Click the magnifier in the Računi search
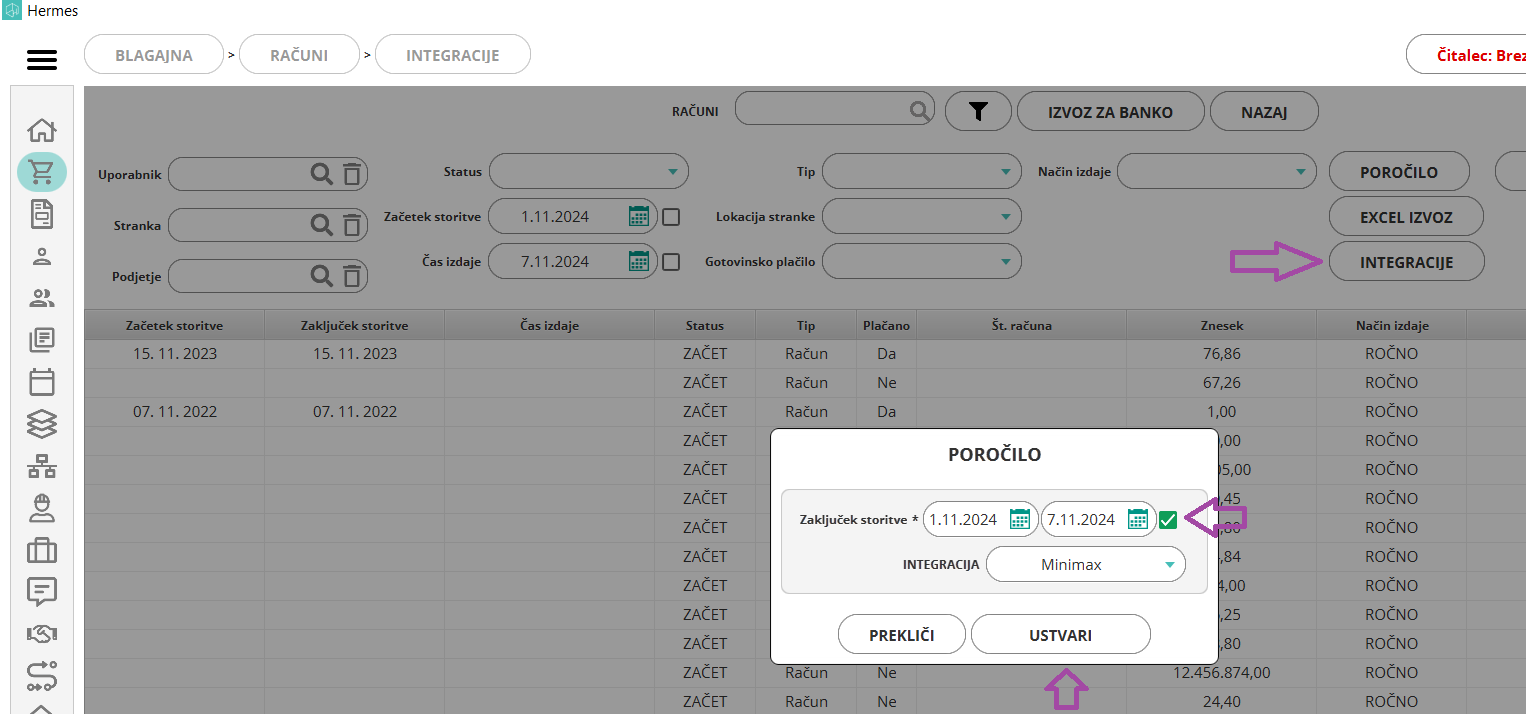Image resolution: width=1526 pixels, height=714 pixels. 920,111
